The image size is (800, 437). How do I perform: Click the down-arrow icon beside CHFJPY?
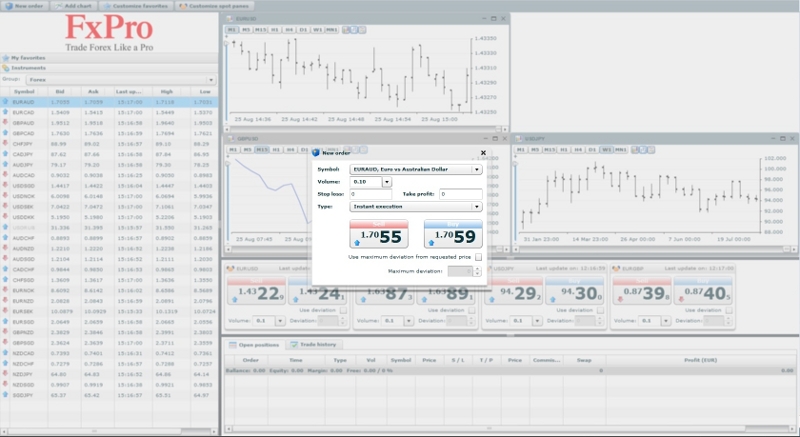point(6,143)
